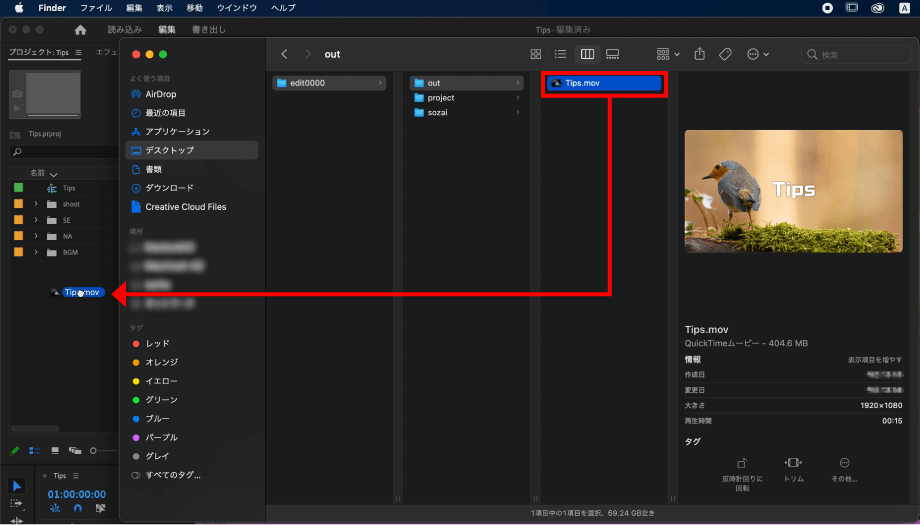Select the オレンジ tag
The width and height of the screenshot is (920, 525).
[191, 362]
